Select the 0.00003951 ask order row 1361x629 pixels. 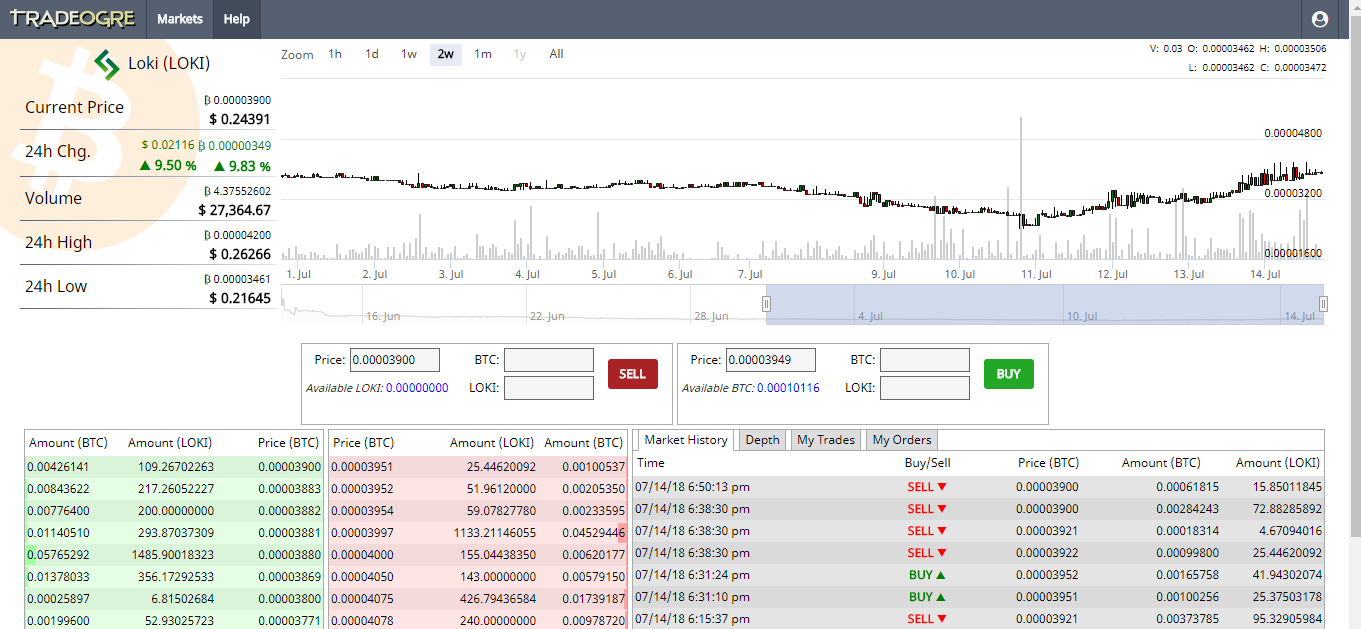click(x=478, y=467)
